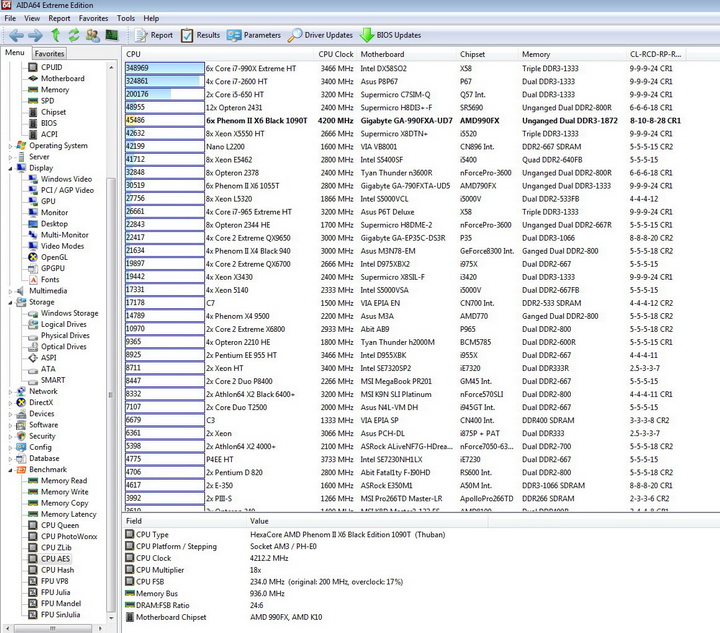The image size is (720, 633).
Task: Sort by the Motherboard column header
Action: point(407,54)
